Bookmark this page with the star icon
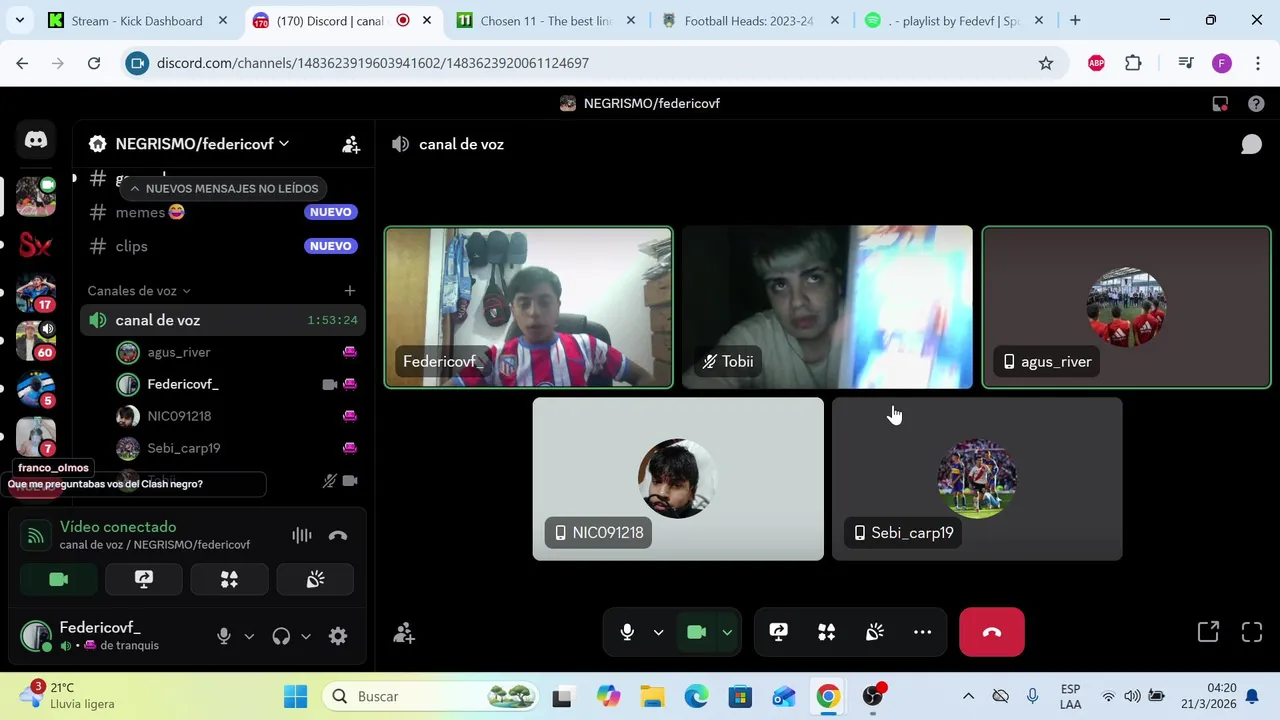Screen dimensions: 1280x720 (x=1046, y=63)
